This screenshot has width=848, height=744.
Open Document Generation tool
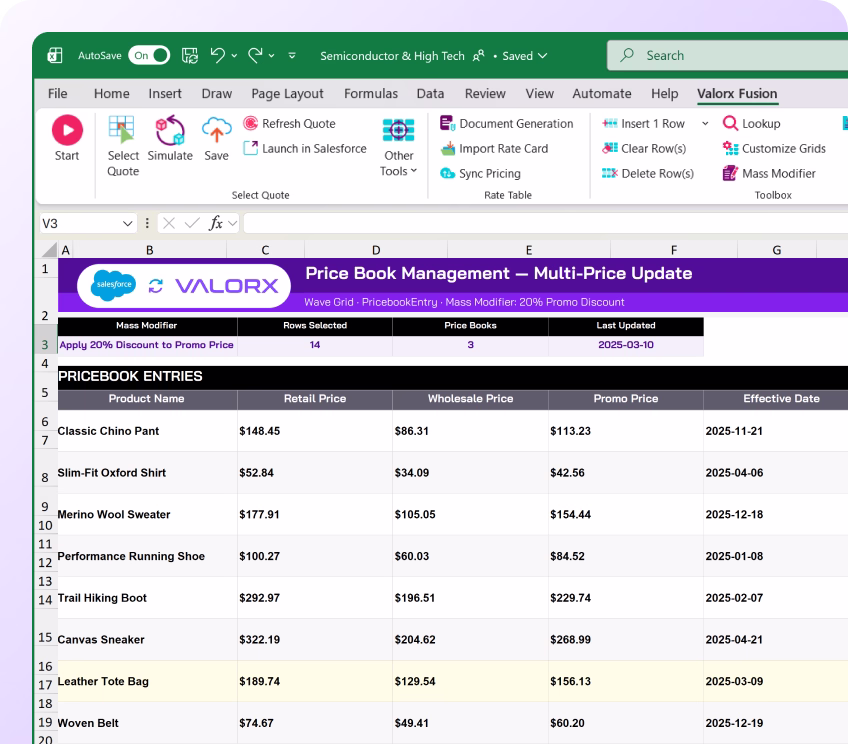click(x=507, y=124)
